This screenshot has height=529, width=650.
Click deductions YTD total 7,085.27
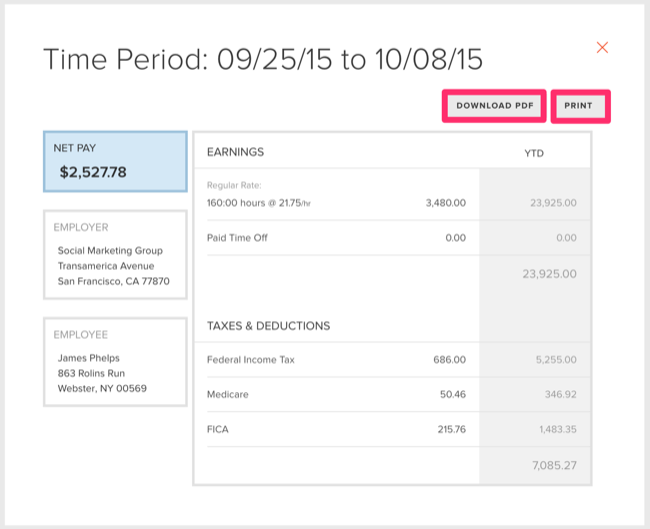(554, 465)
